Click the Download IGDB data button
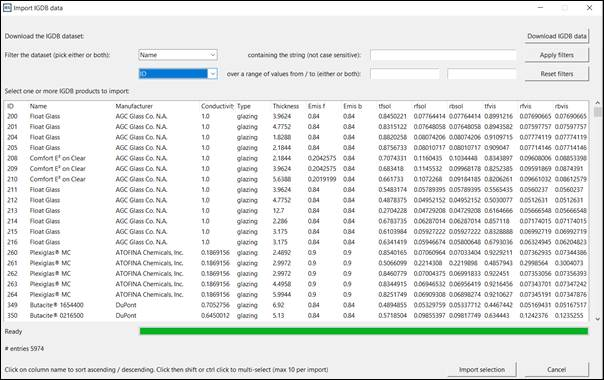604x380 pixels. coord(557,36)
